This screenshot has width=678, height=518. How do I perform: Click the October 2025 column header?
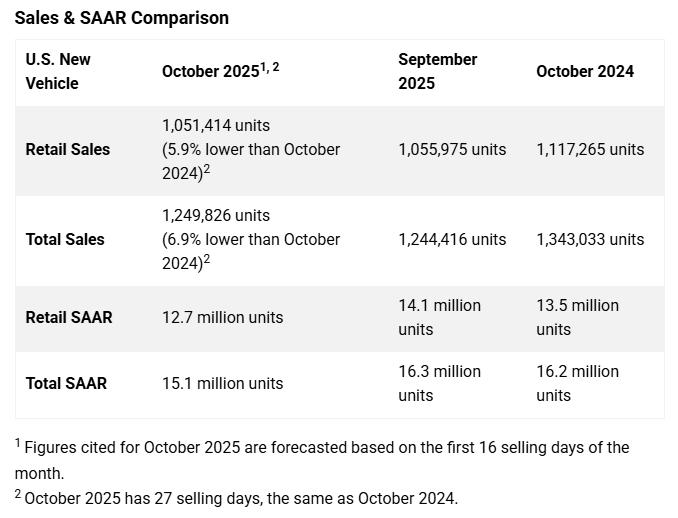[220, 71]
